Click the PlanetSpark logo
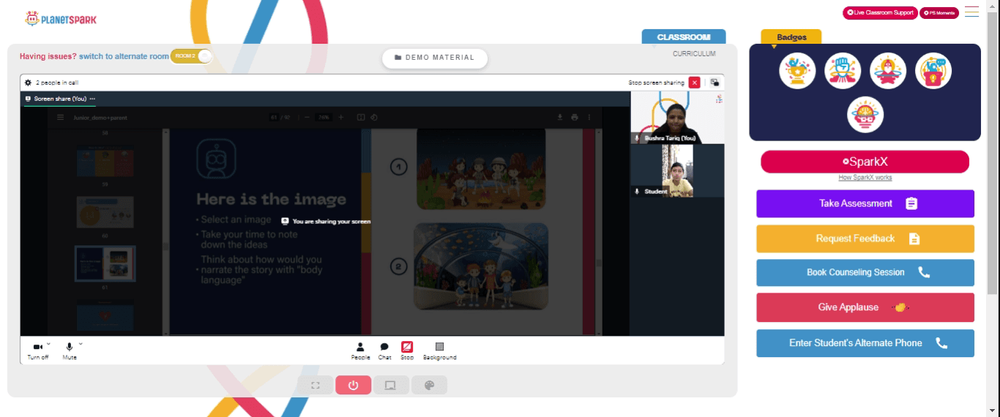 click(61, 19)
